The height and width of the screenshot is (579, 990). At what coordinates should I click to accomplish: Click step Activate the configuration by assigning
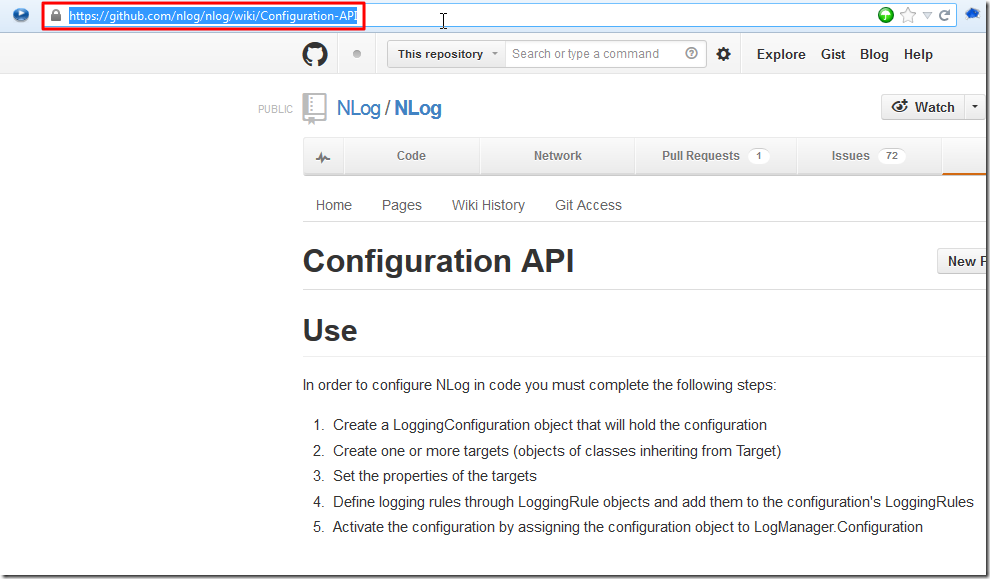[628, 527]
